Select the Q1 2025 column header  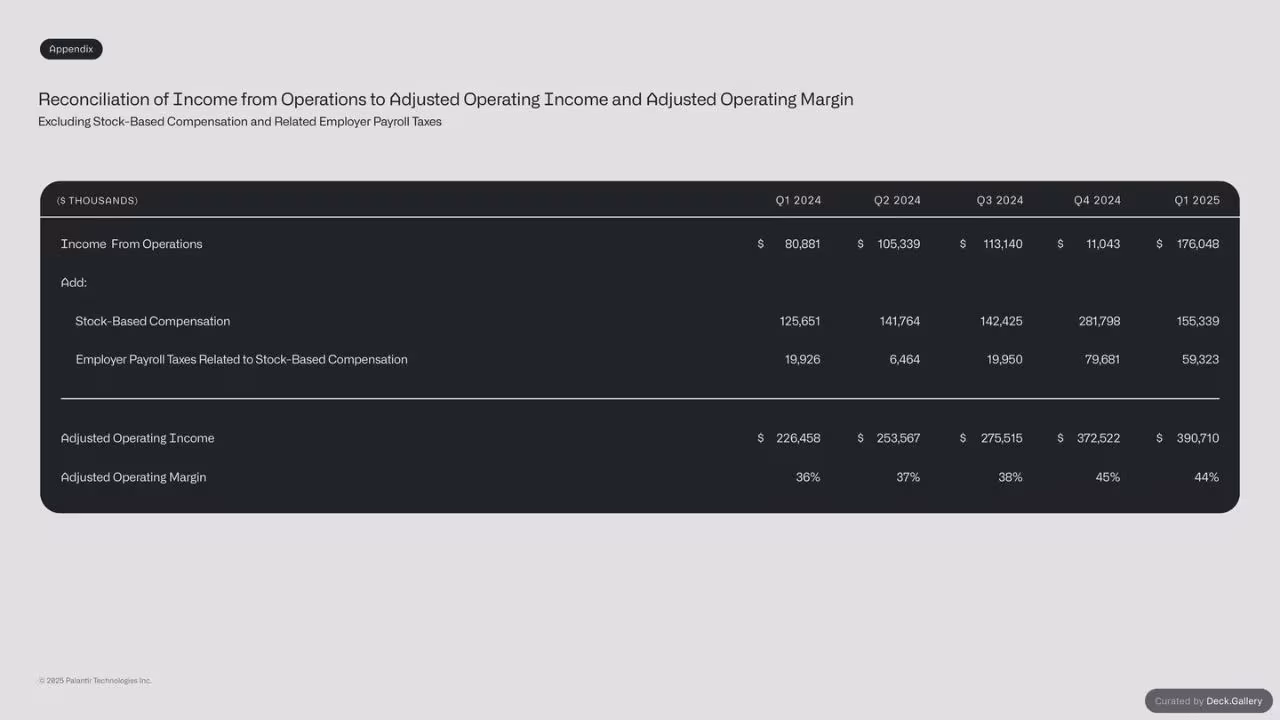click(1197, 201)
